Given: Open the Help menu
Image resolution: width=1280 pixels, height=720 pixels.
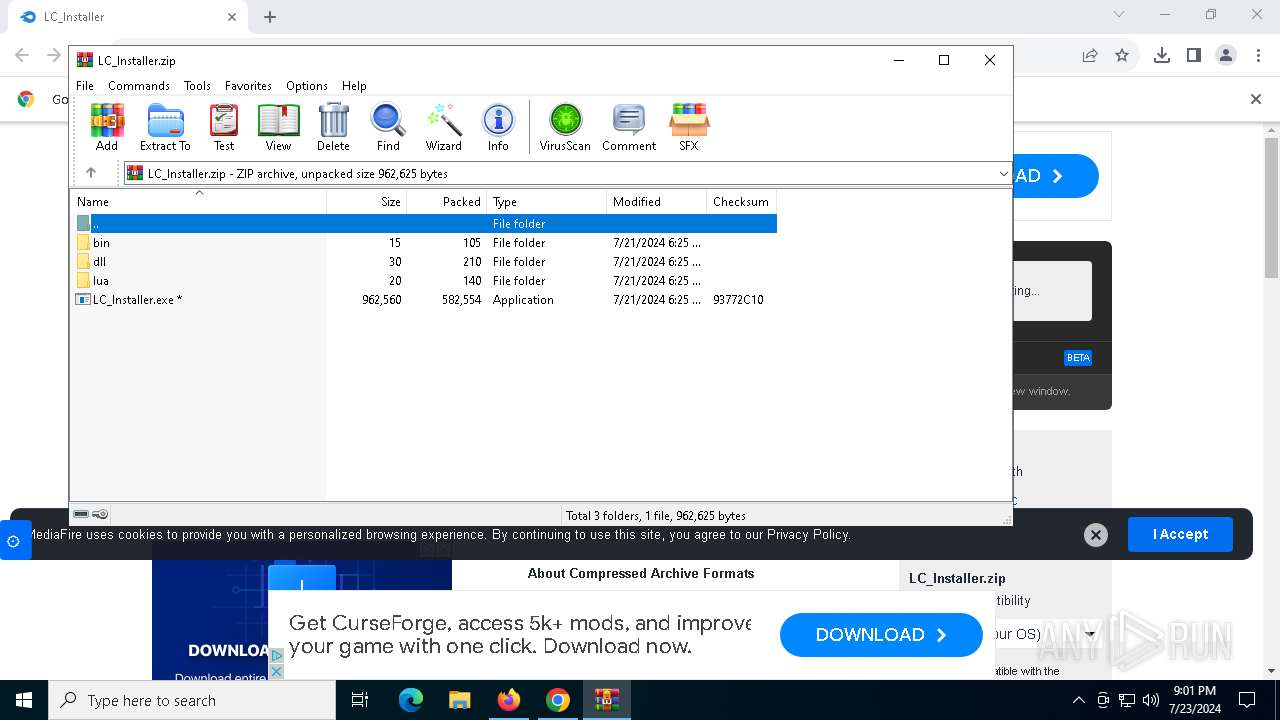Looking at the screenshot, I should click(x=354, y=86).
